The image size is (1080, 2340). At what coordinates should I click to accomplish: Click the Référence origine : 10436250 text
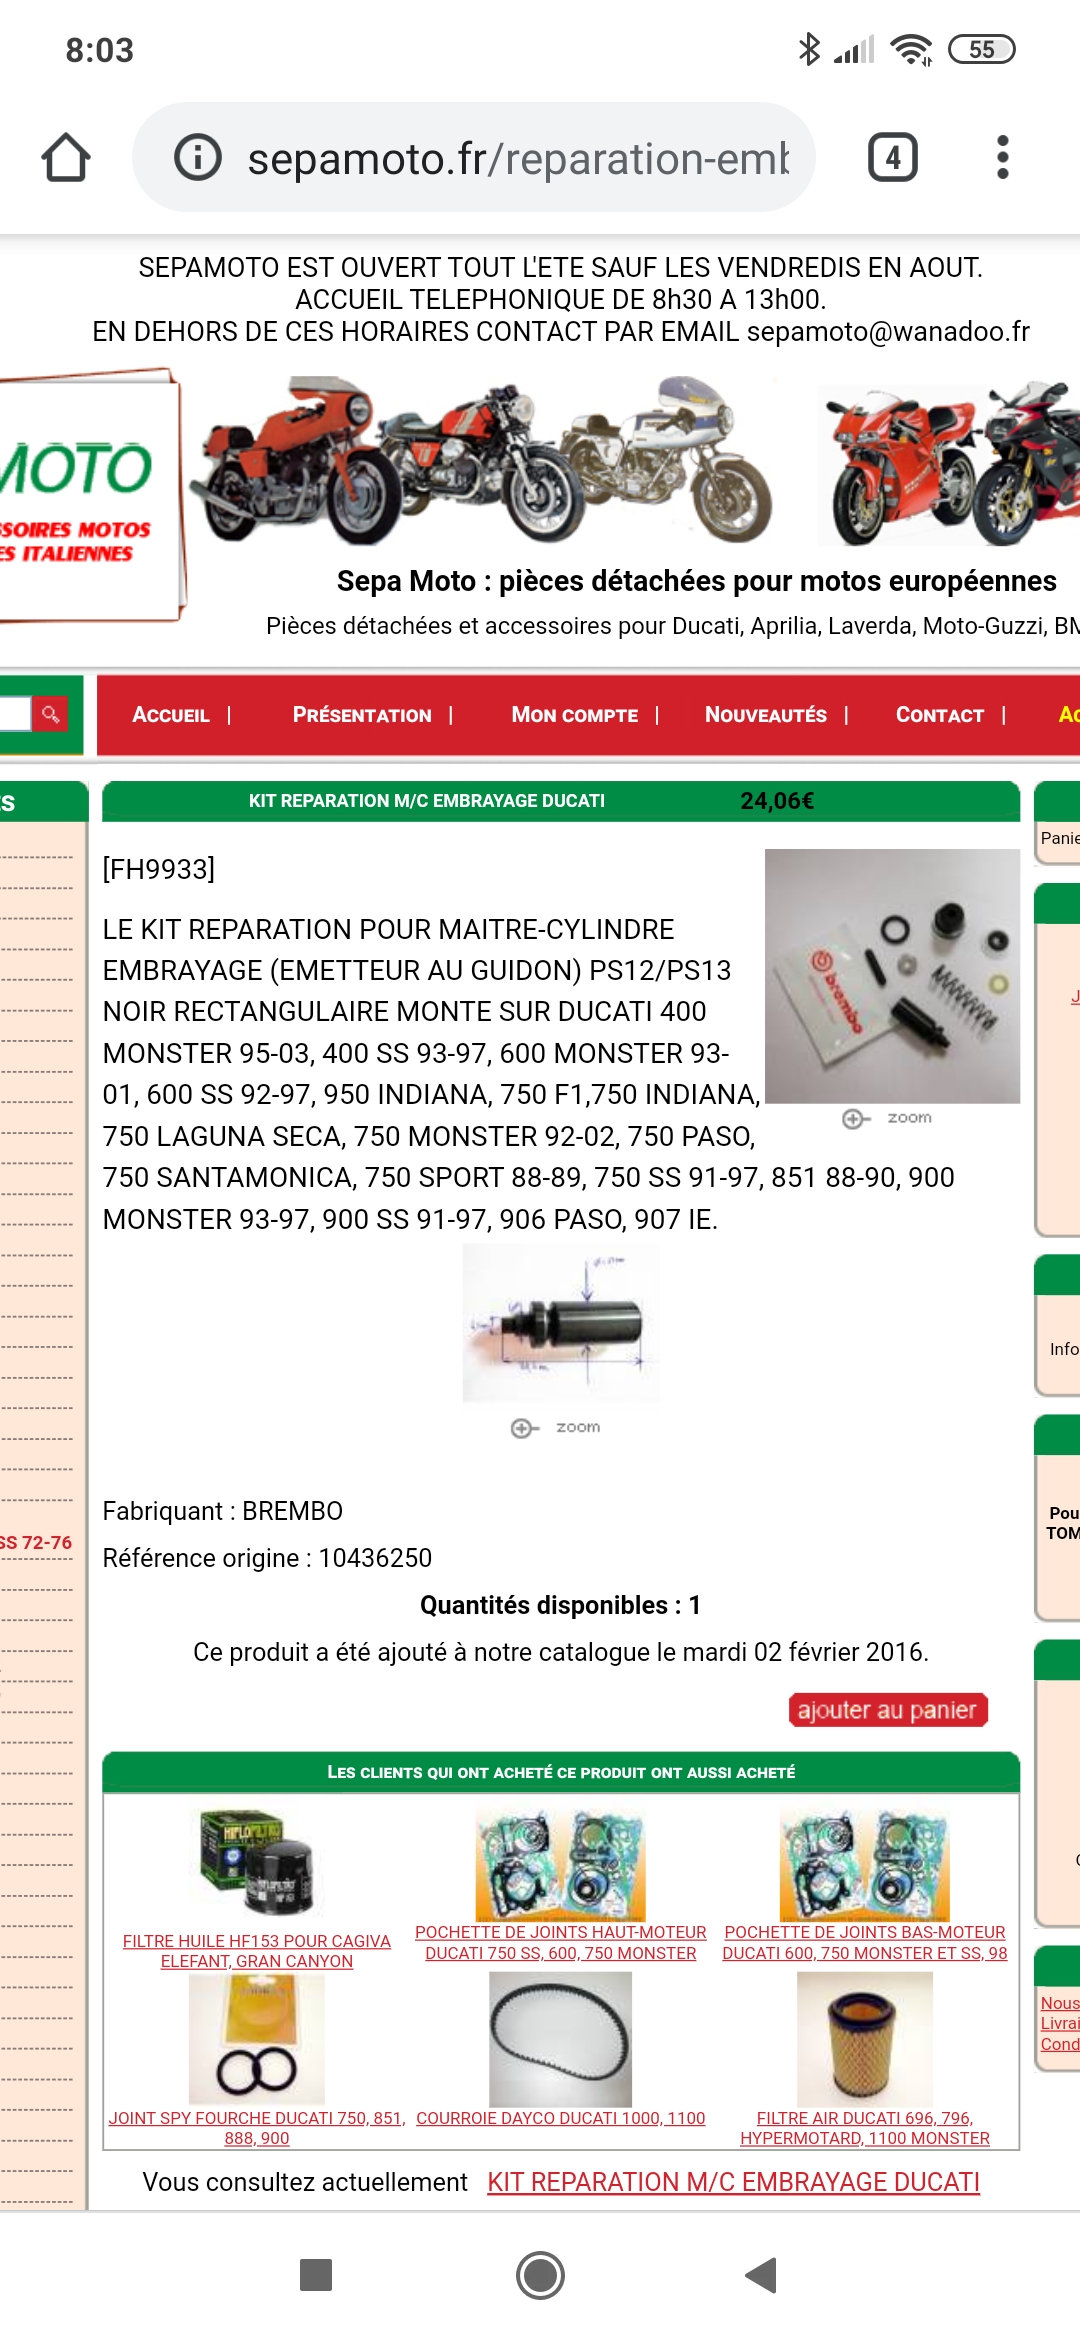(267, 1558)
